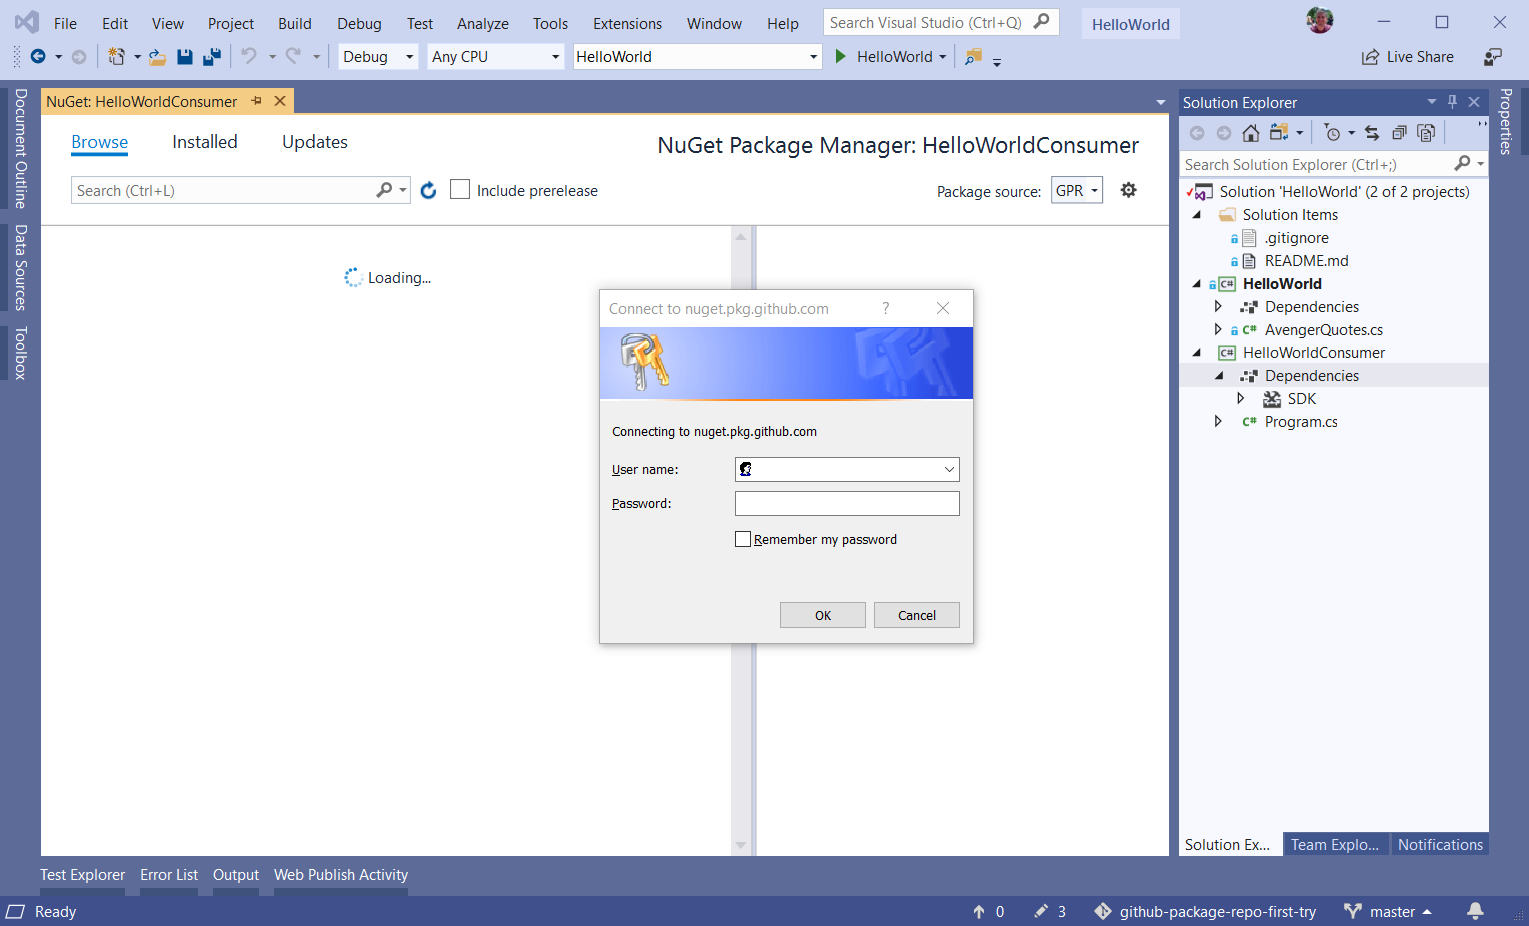Click the Save All toolbar icon

(x=211, y=57)
